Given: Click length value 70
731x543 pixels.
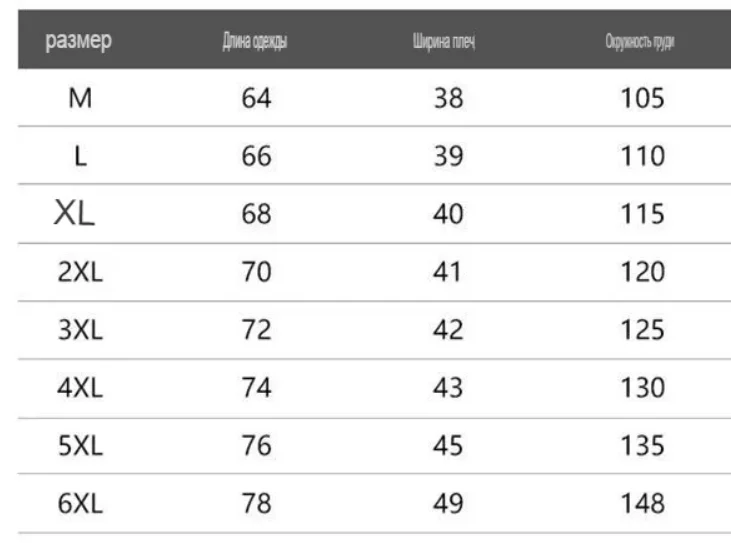Looking at the screenshot, I should click(256, 272).
